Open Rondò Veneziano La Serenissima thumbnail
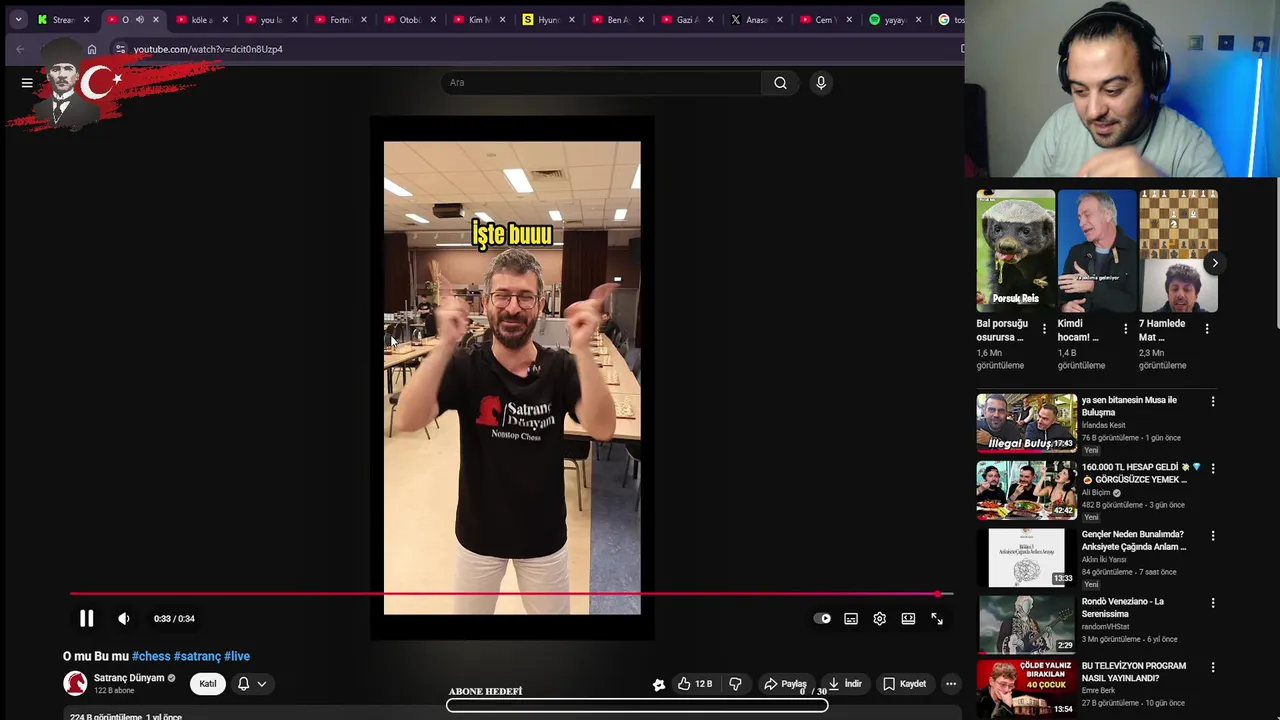The width and height of the screenshot is (1280, 720). (x=1027, y=624)
